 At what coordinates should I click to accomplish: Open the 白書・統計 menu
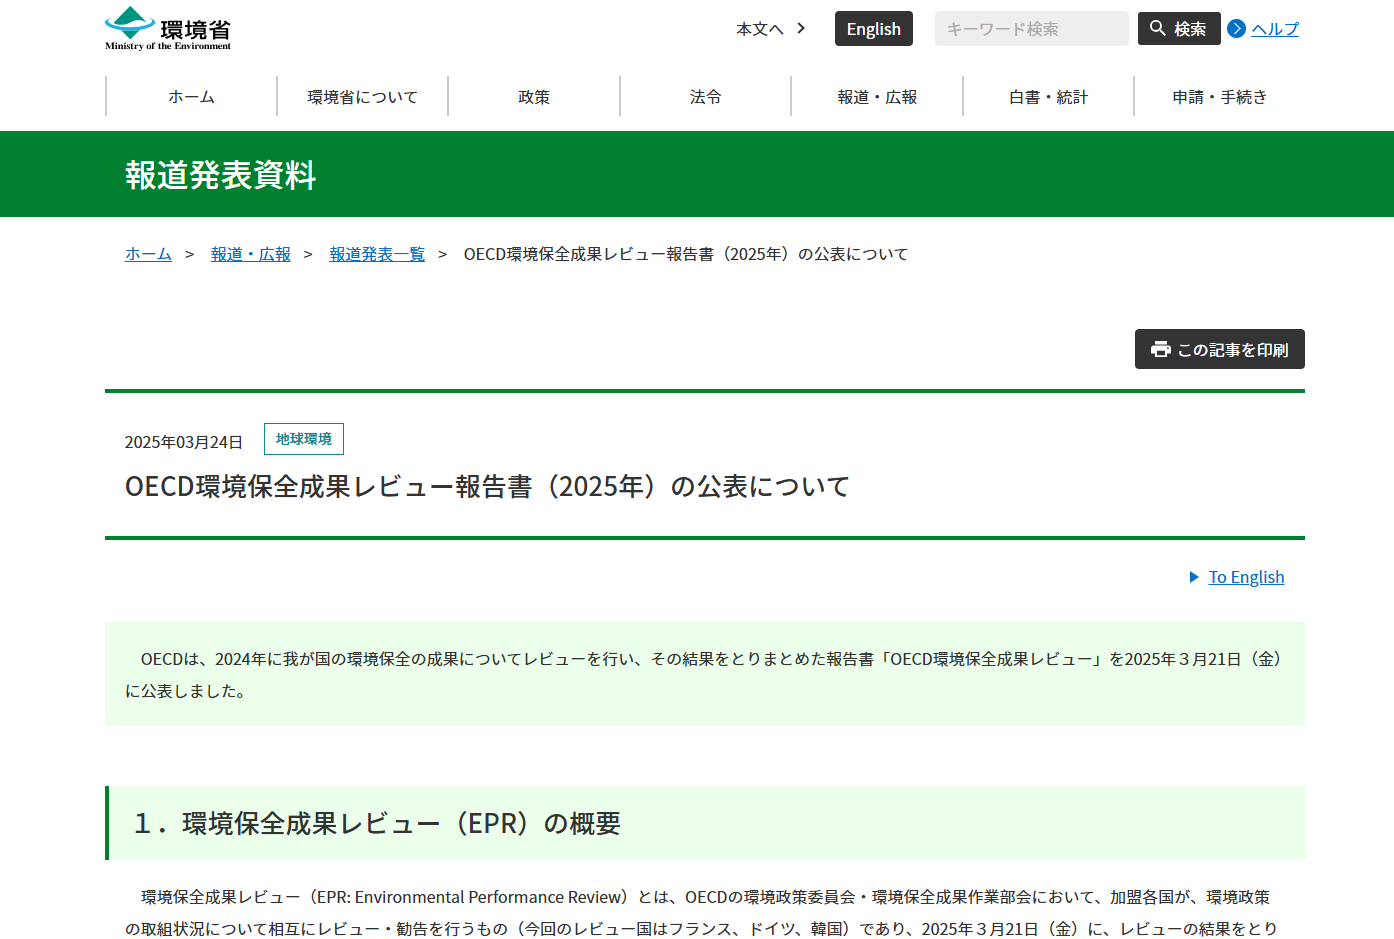[1048, 97]
